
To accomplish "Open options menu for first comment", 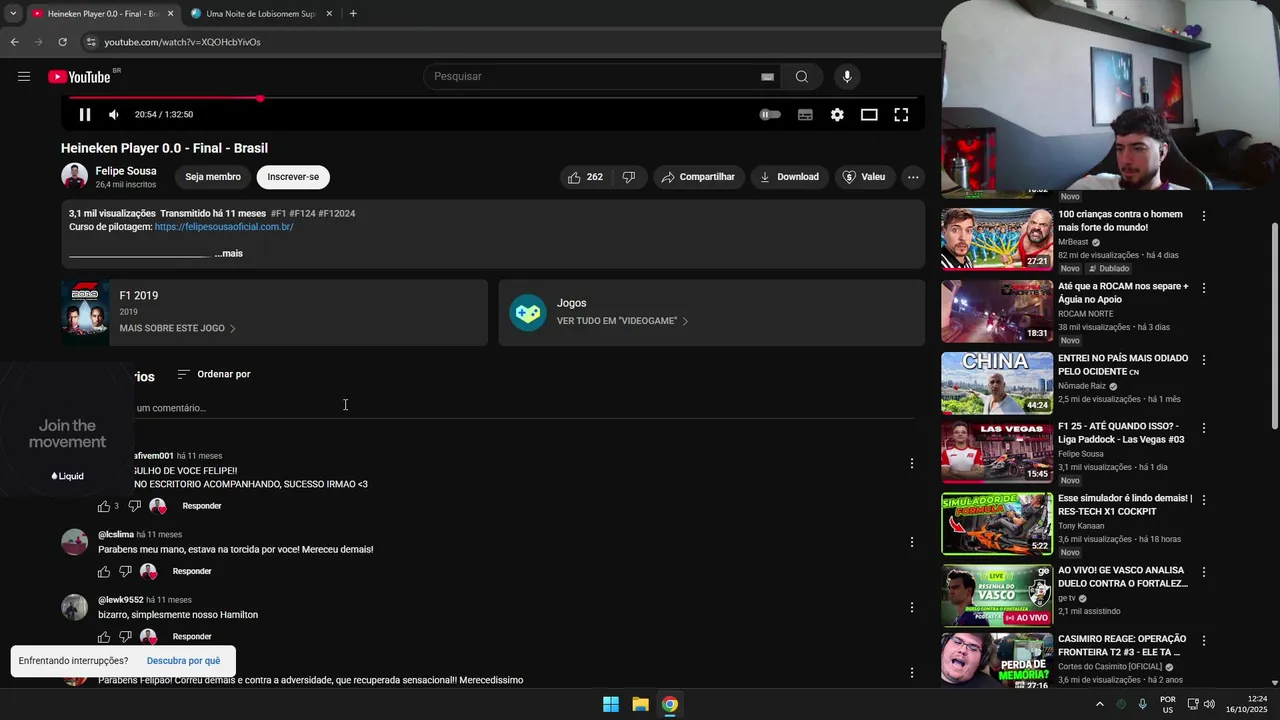I will [x=911, y=463].
